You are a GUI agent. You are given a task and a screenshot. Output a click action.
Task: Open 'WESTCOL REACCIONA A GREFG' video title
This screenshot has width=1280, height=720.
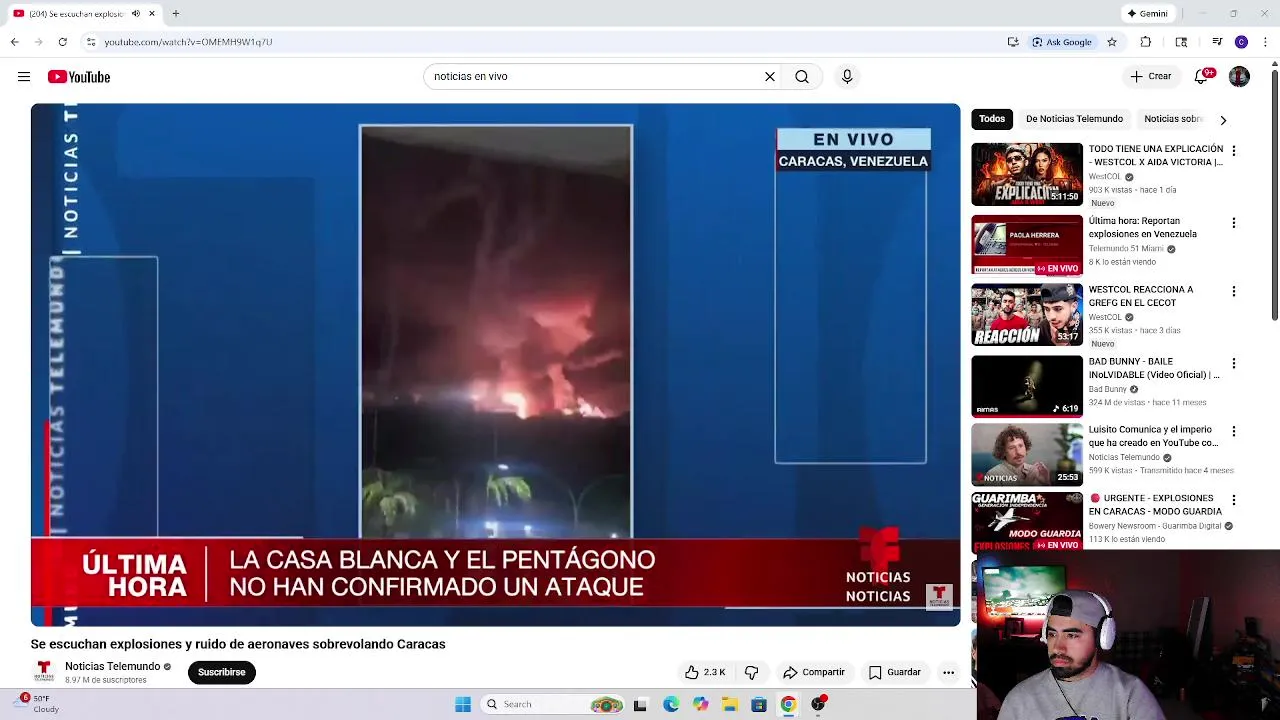pyautogui.click(x=1141, y=296)
